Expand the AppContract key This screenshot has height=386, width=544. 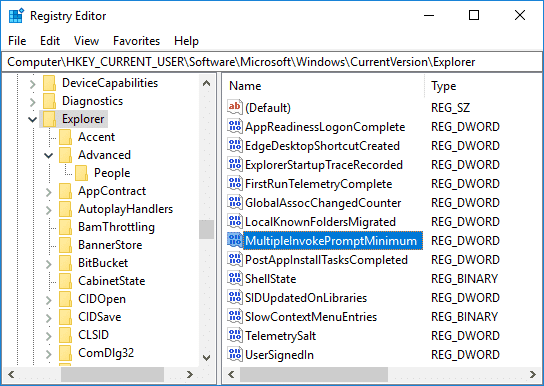49,192
